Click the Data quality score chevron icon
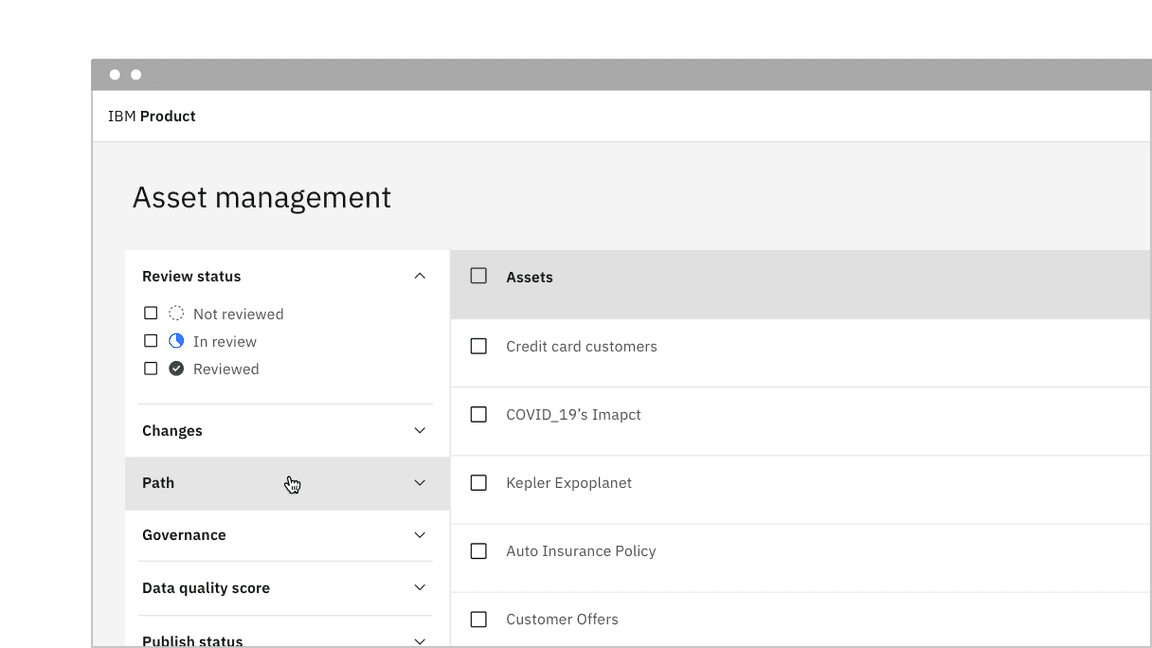Viewport: 1152px width, 648px height. [x=420, y=588]
